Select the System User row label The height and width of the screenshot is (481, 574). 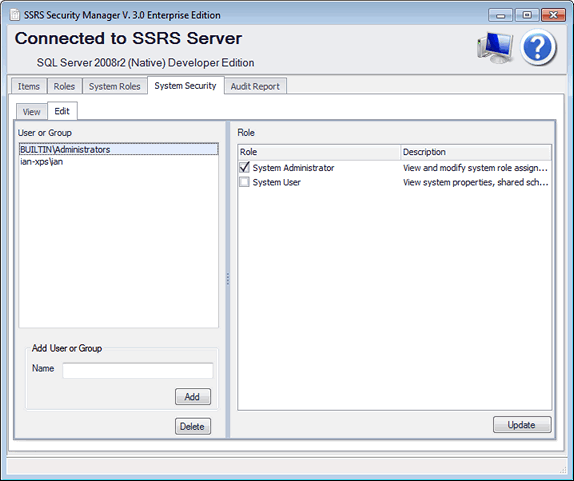tap(276, 182)
